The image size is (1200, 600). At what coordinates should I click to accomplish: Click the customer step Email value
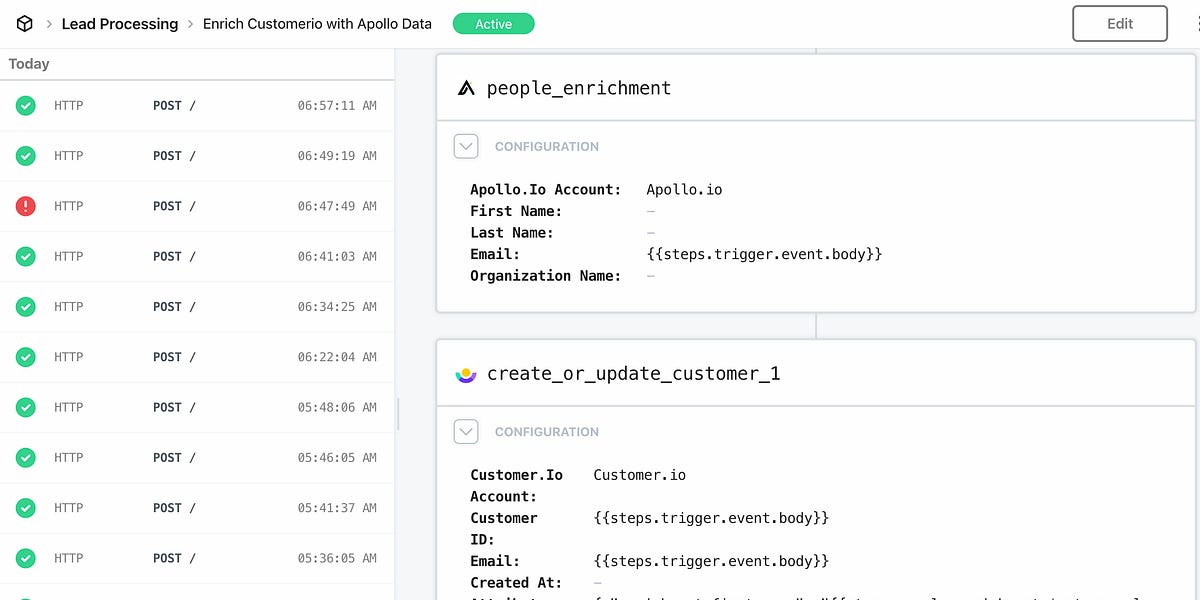[711, 561]
